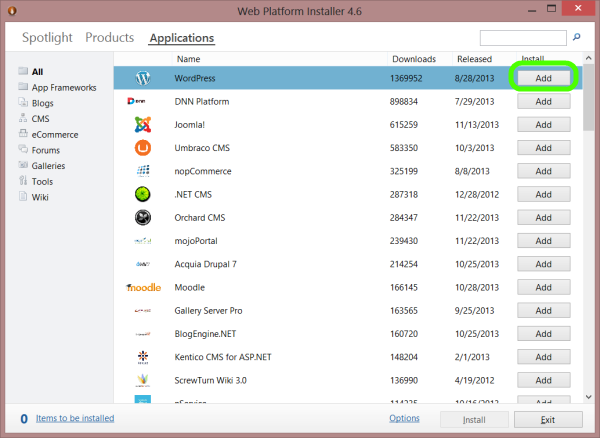Select the .NET CMS green icon
600x438 pixels.
click(143, 194)
